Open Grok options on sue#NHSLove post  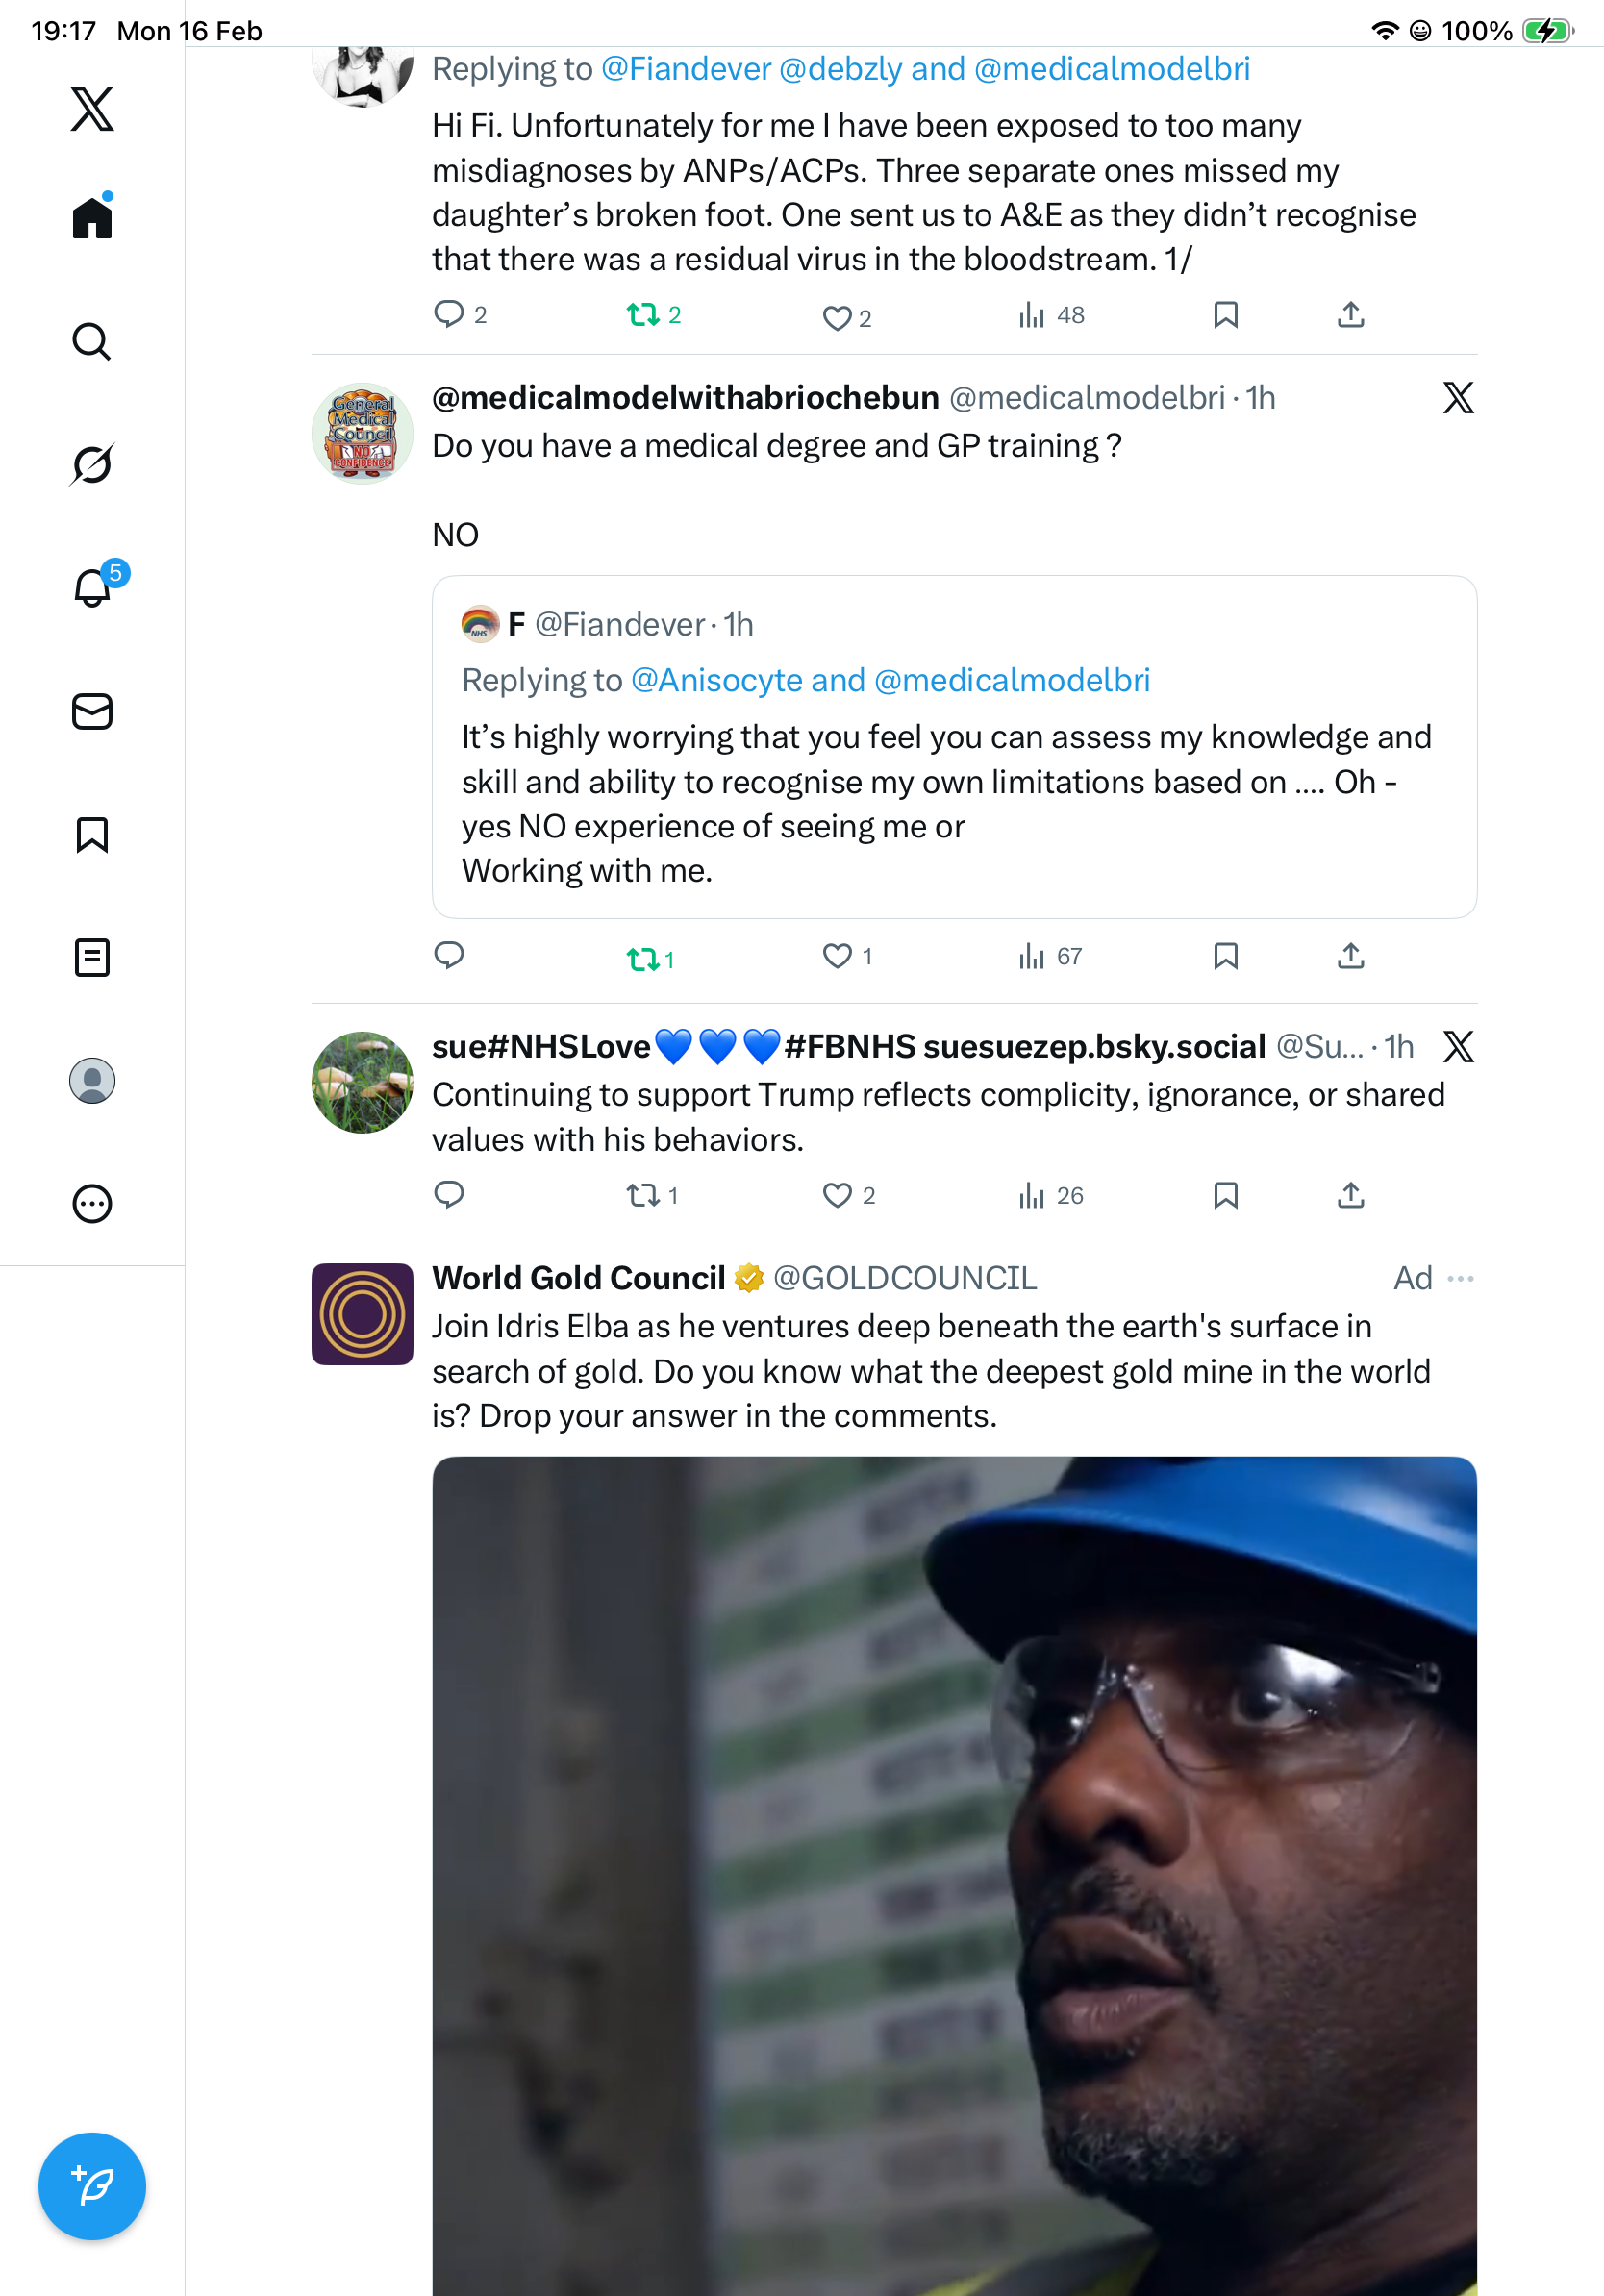click(1458, 1047)
